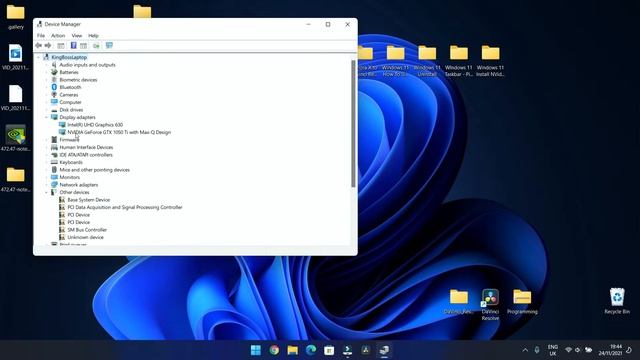Click the Update device driver toolbar icon

(96, 45)
